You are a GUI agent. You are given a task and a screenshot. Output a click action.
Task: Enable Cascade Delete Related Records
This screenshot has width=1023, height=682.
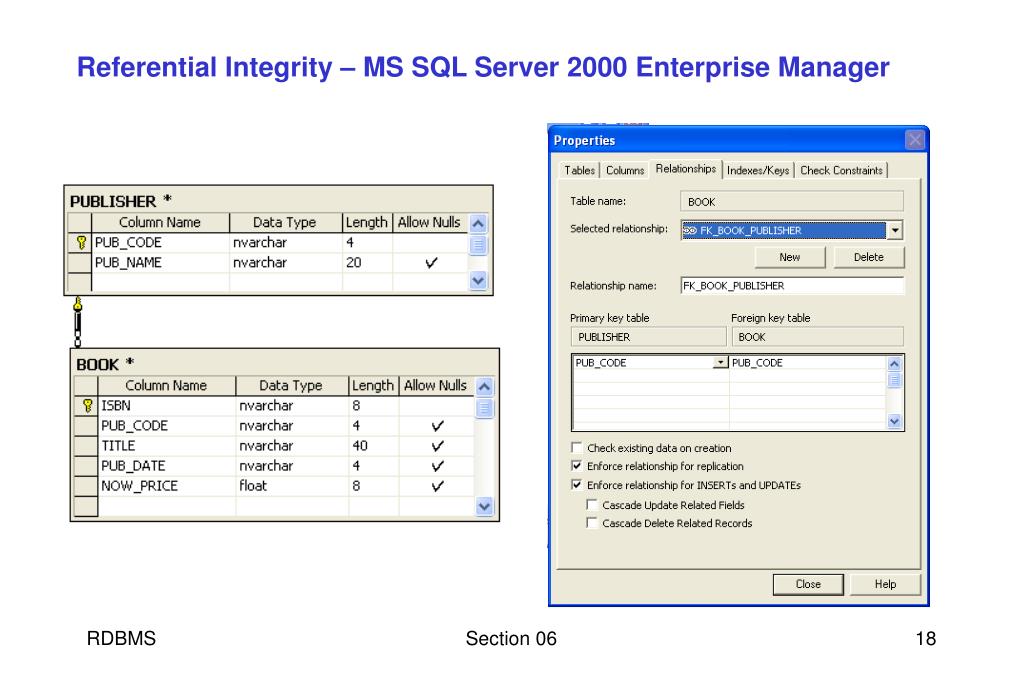(591, 523)
